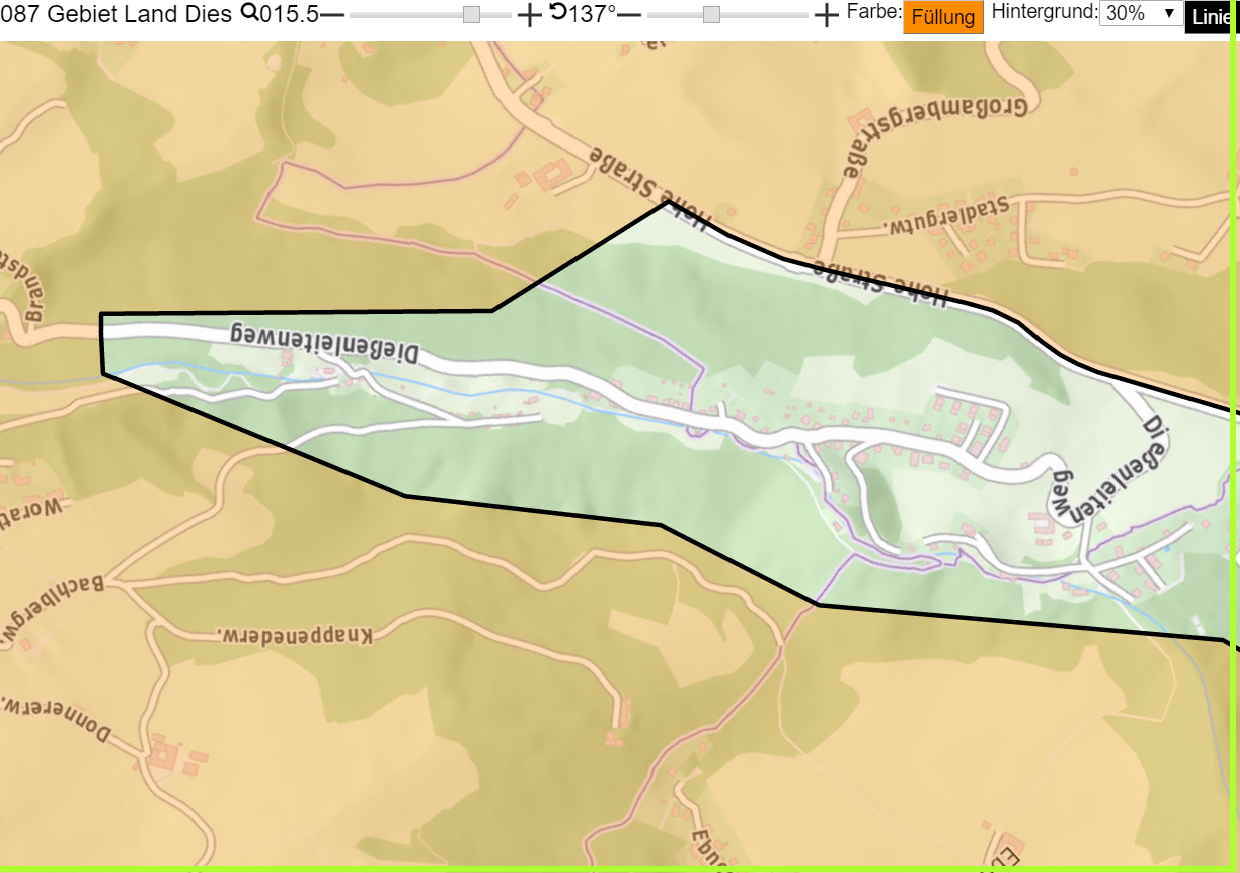Click the magnifier zoom icon
Viewport: 1240px width, 873px height.
[x=249, y=13]
